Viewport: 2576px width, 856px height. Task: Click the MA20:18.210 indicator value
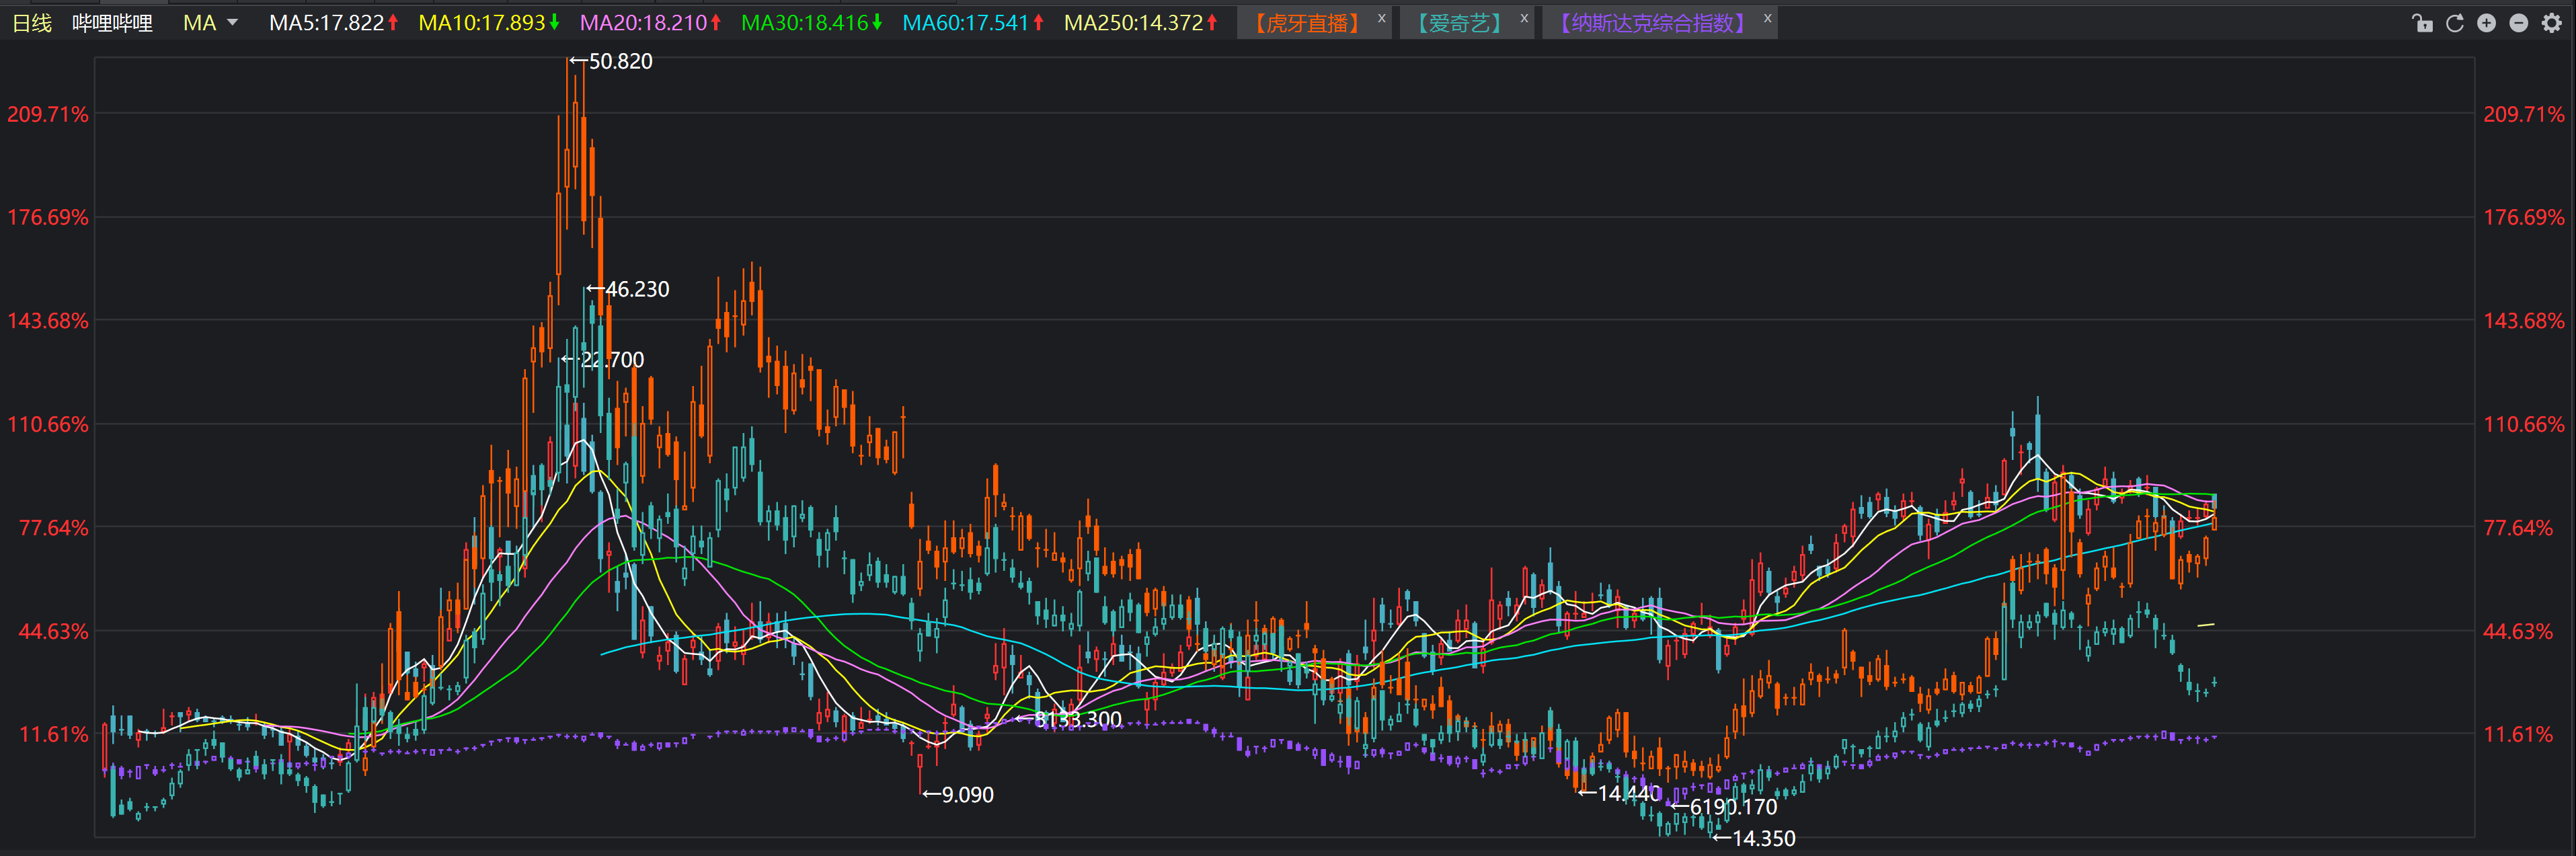point(651,23)
